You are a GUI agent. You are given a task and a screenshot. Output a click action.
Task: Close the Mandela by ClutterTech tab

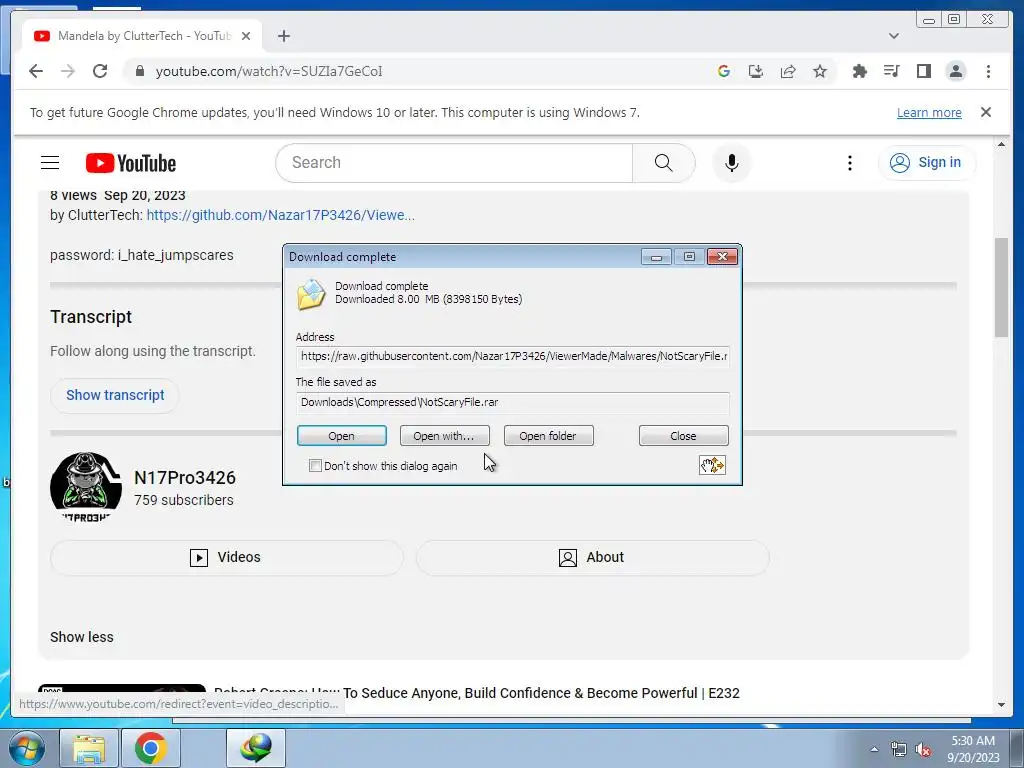coord(246,36)
